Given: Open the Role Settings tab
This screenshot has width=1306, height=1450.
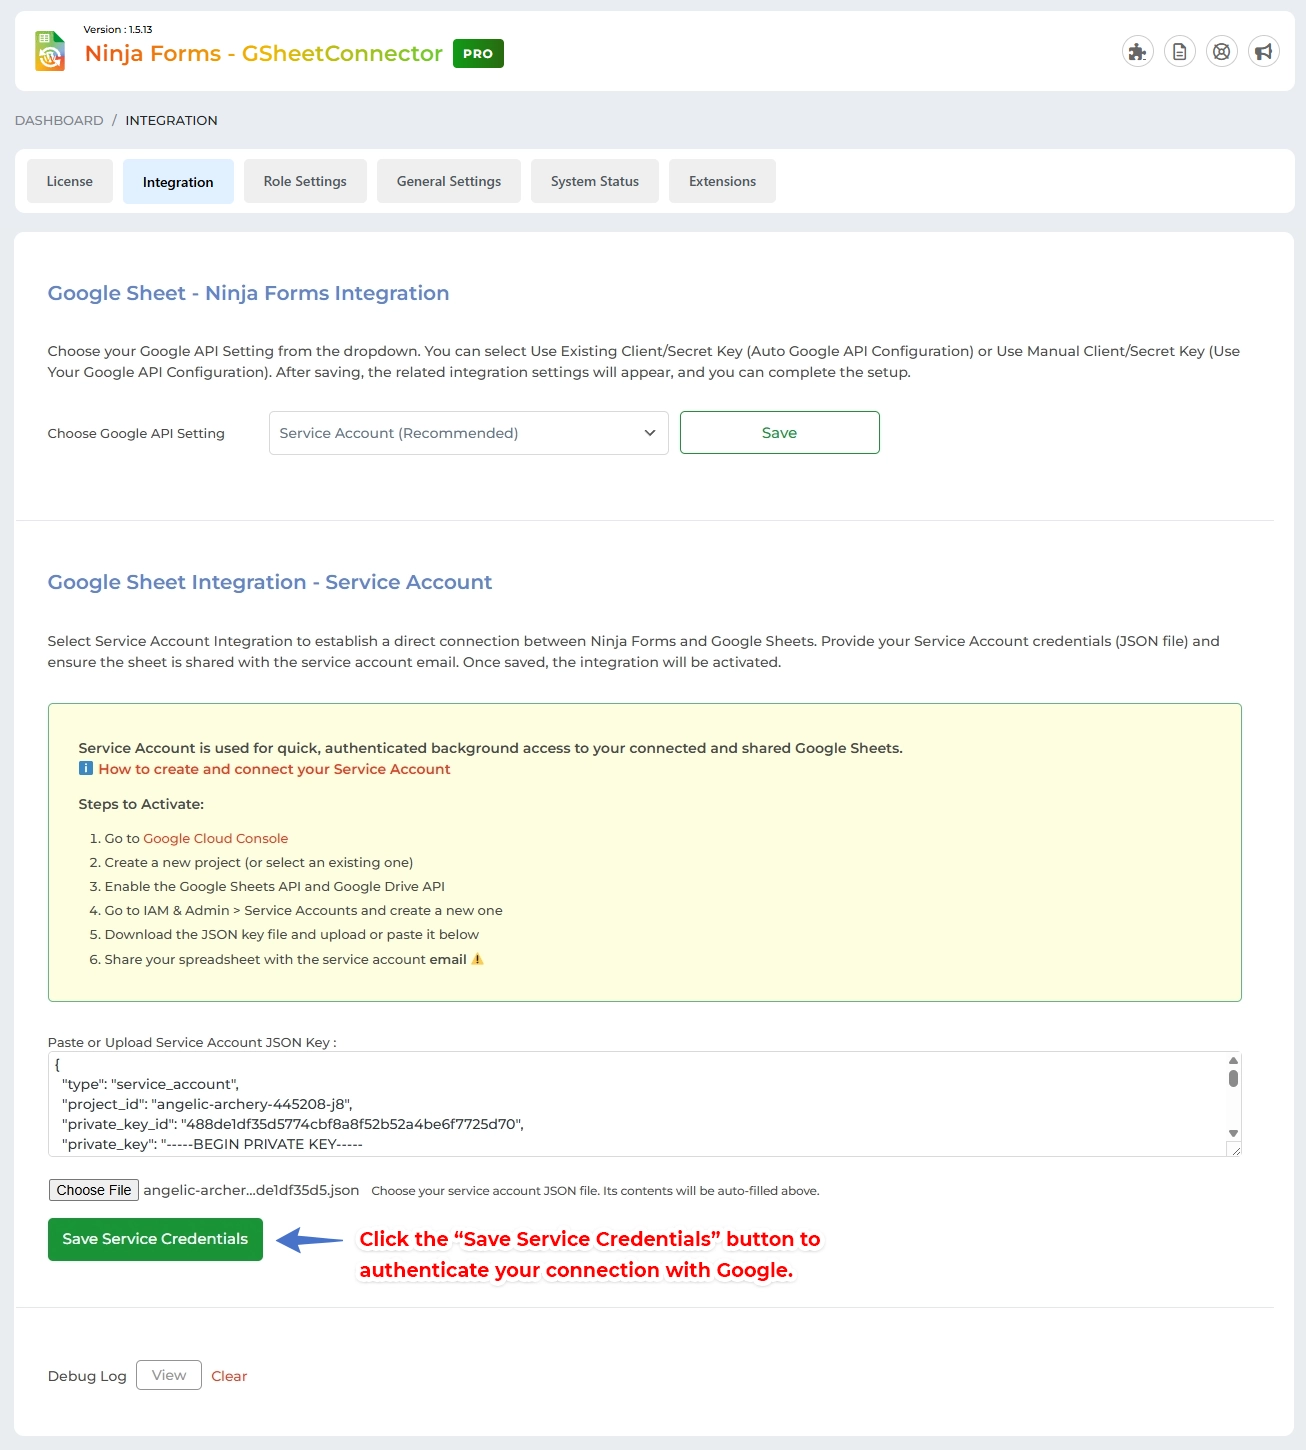Looking at the screenshot, I should pos(305,181).
